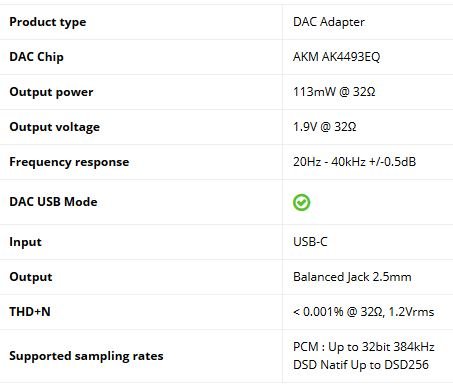Click the 1.9V @ 32Ω value
This screenshot has width=453, height=385.
click(325, 127)
